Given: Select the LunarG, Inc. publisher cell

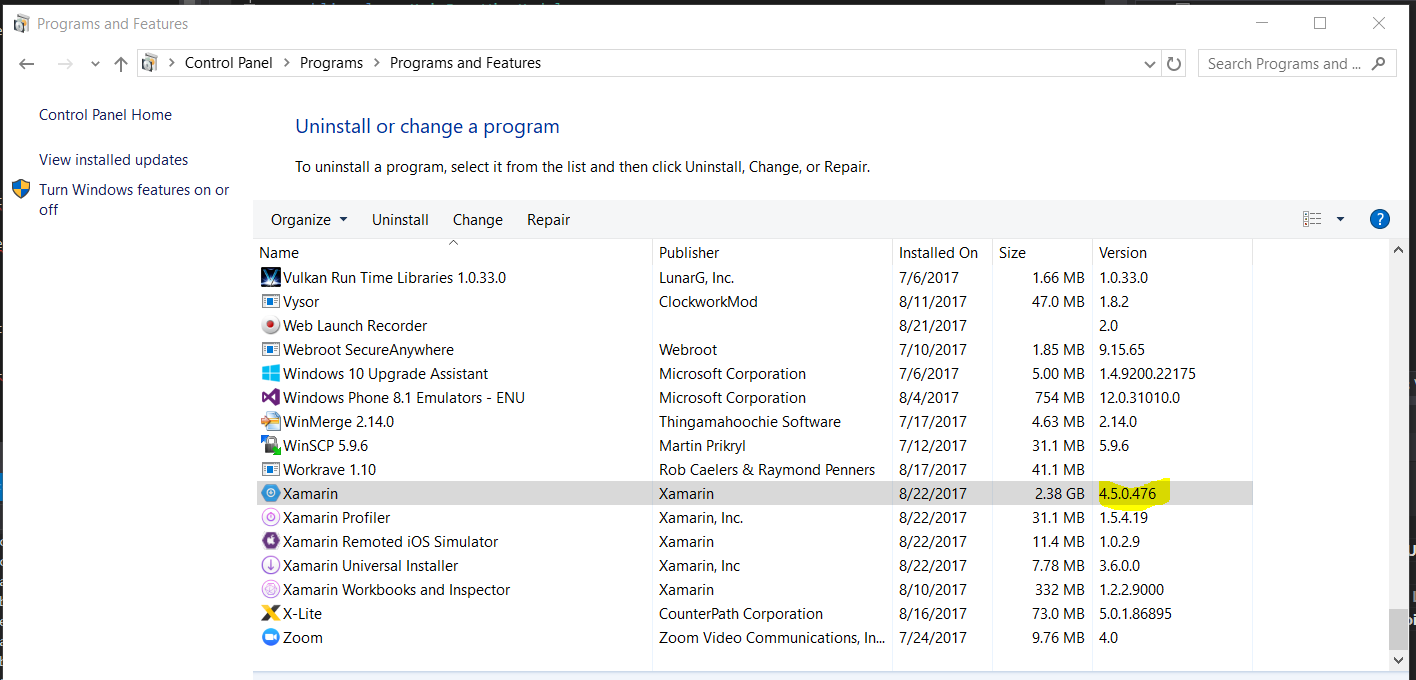Looking at the screenshot, I should pyautogui.click(x=696, y=277).
